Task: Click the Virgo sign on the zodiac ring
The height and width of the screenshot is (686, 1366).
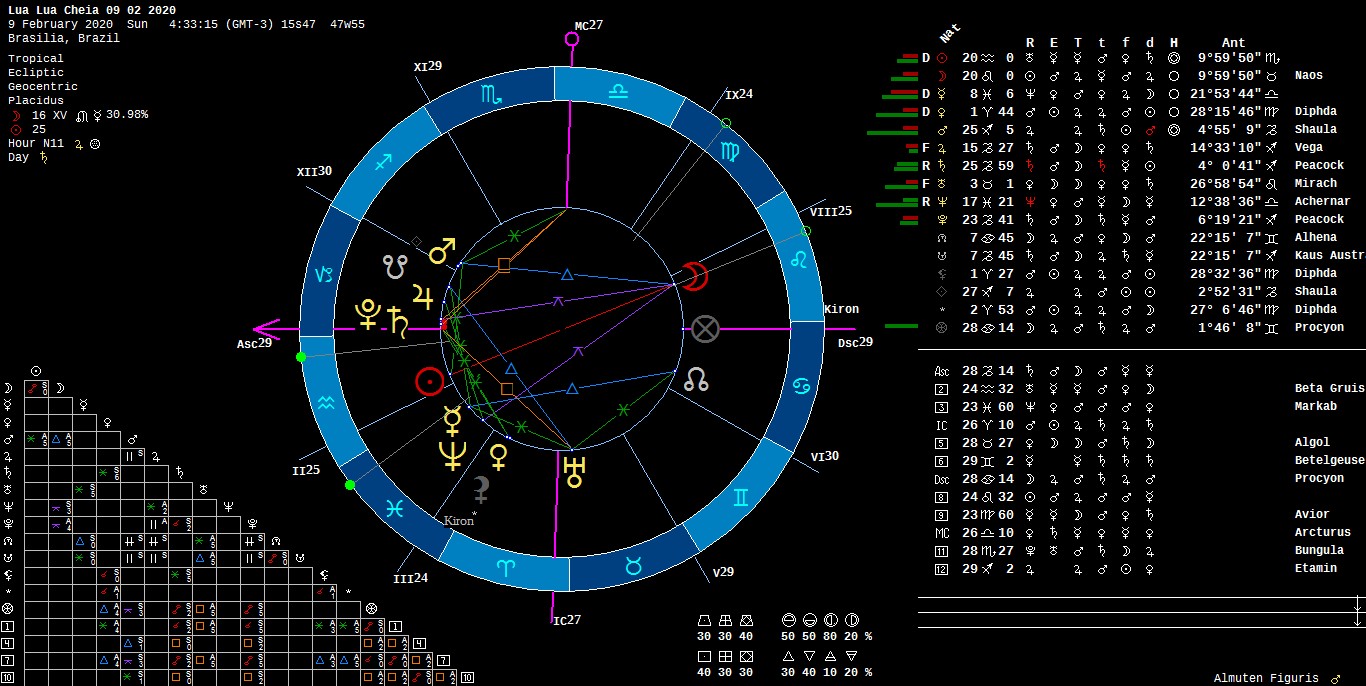Action: [x=729, y=151]
